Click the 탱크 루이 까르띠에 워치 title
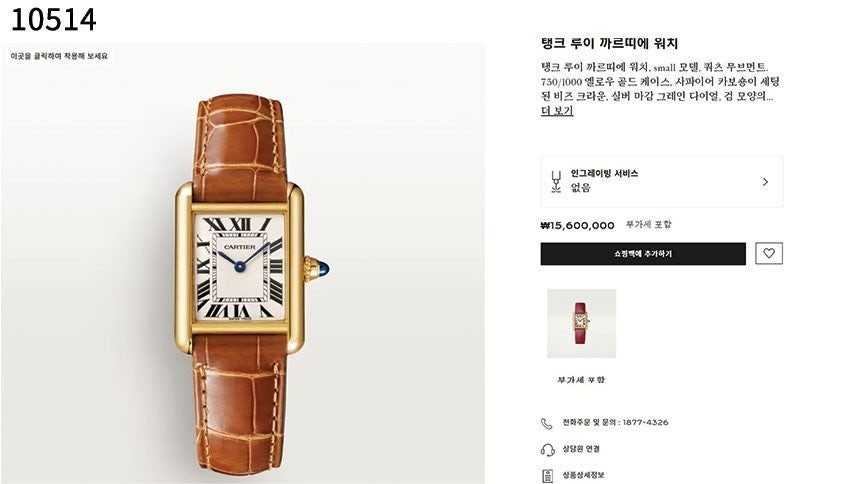The height and width of the screenshot is (484, 860). pos(609,43)
